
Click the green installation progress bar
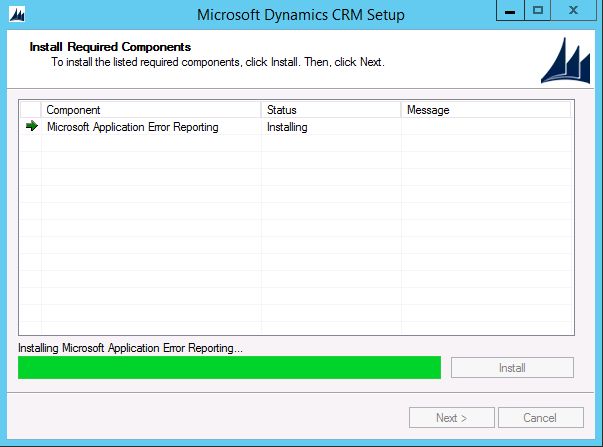tap(229, 367)
